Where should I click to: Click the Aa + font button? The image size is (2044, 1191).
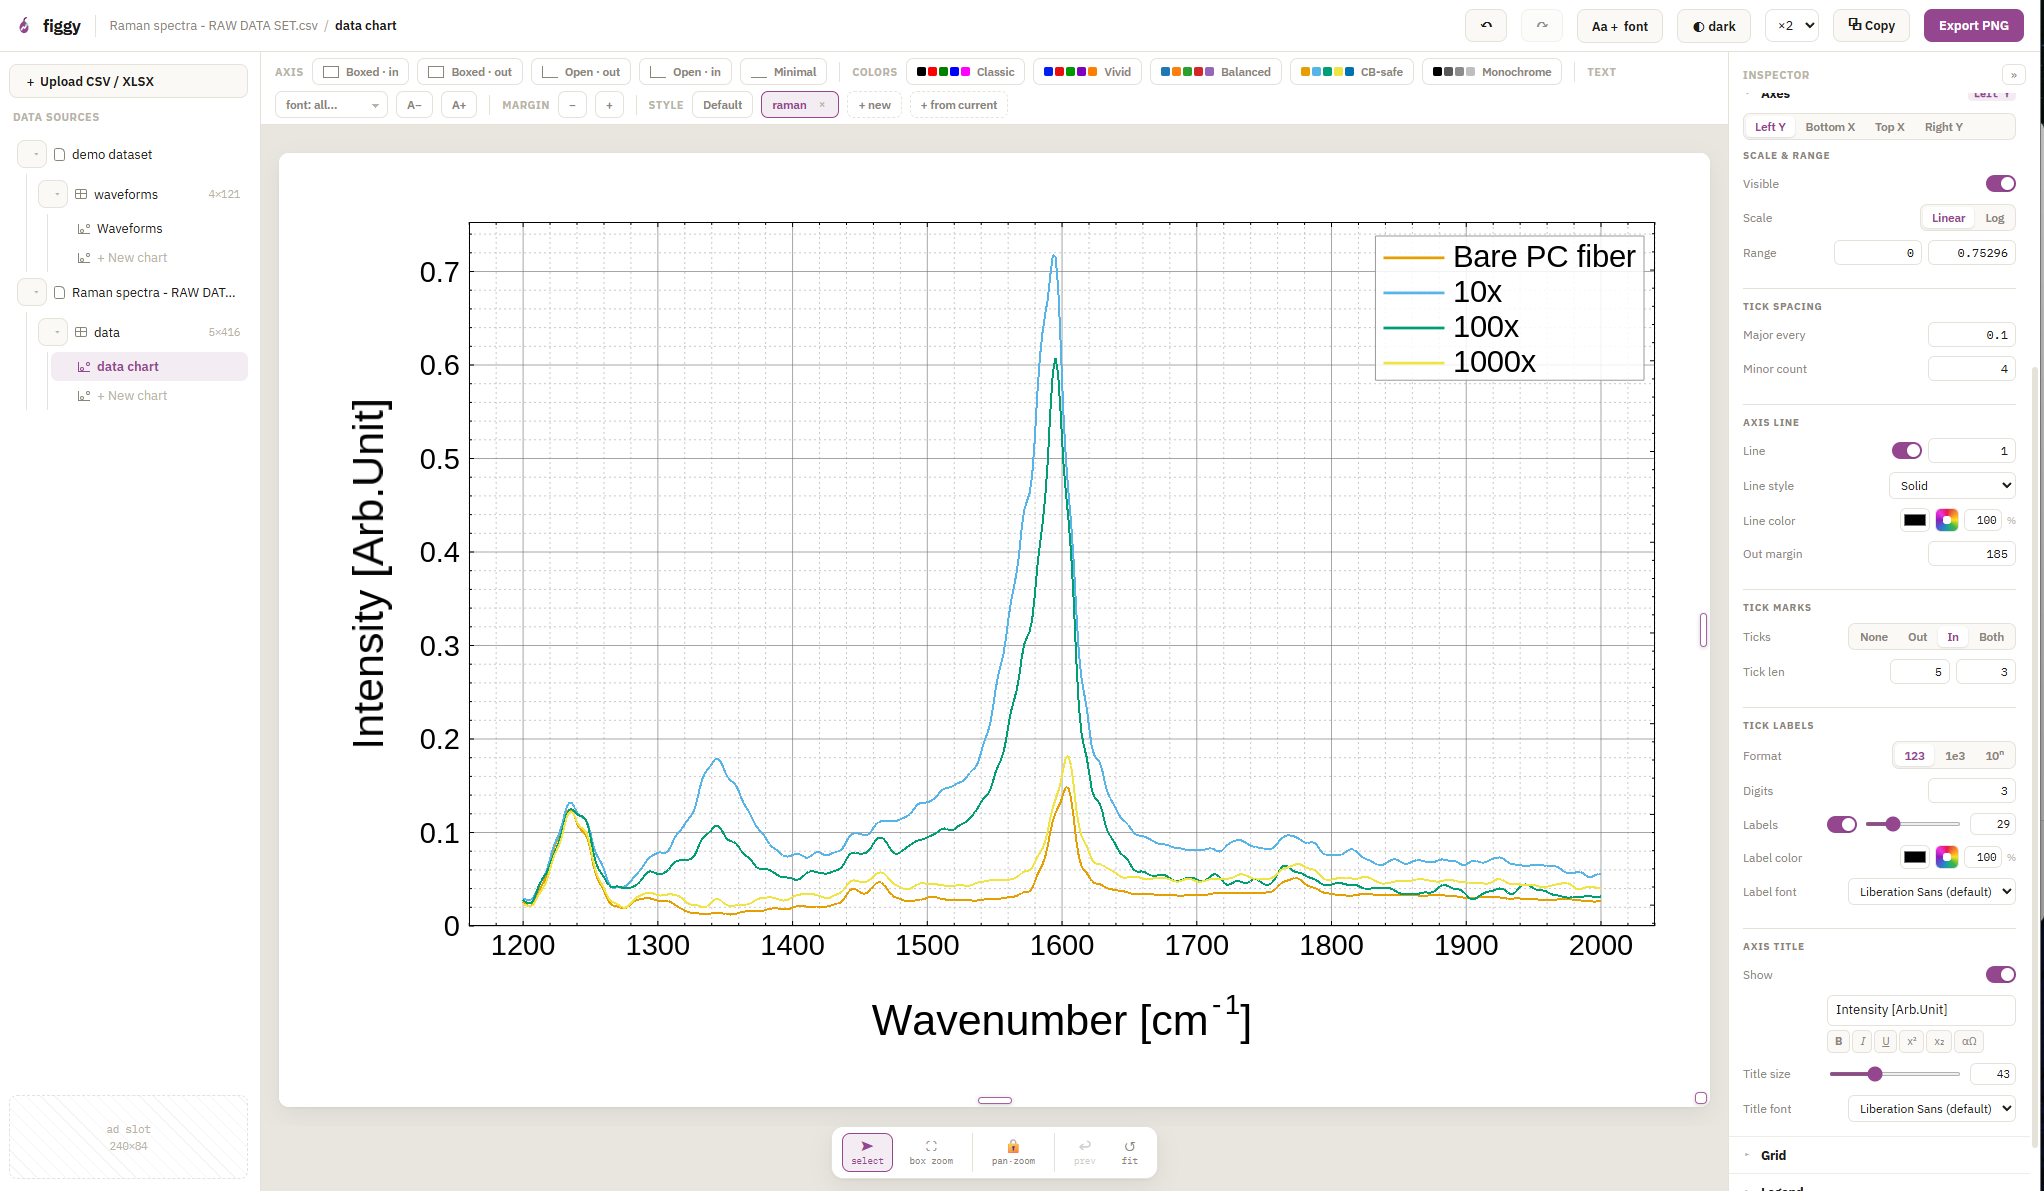[1620, 26]
